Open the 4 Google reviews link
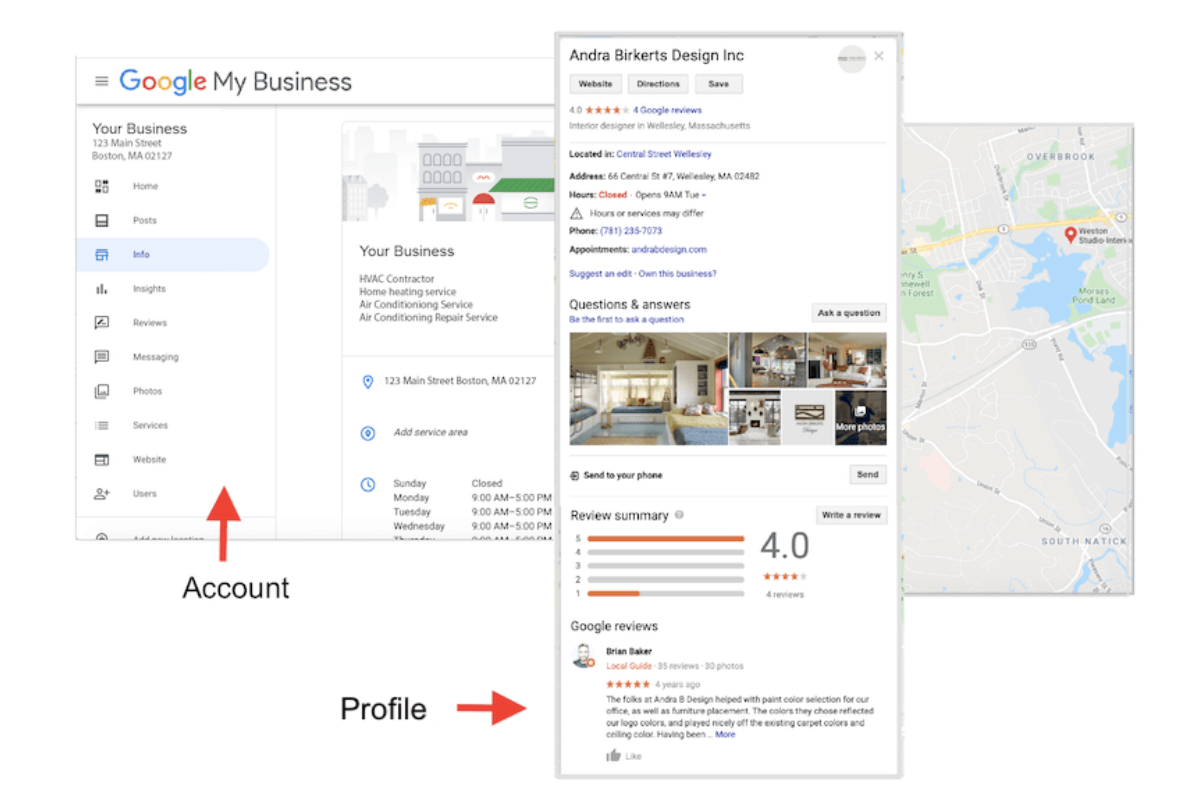Viewport: 1200px width, 800px height. click(x=667, y=110)
